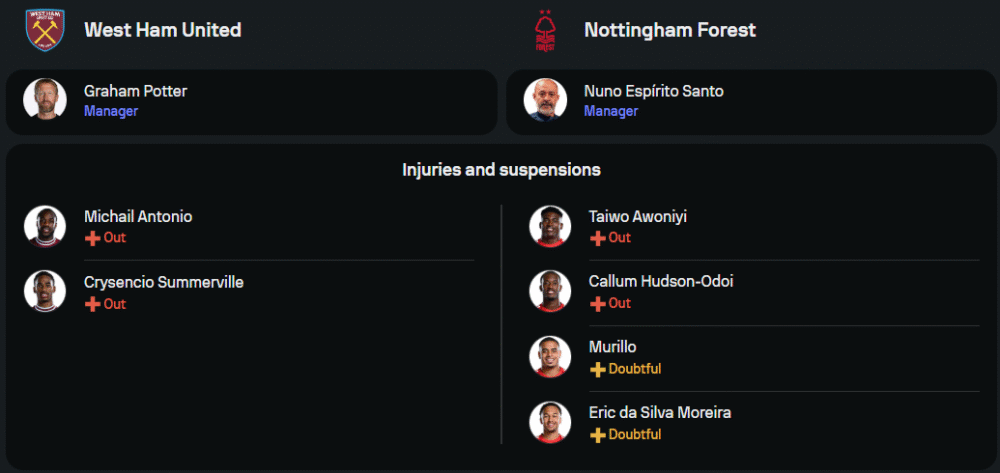Click the Graham Potter name link
The width and height of the screenshot is (1000, 473).
tap(135, 91)
